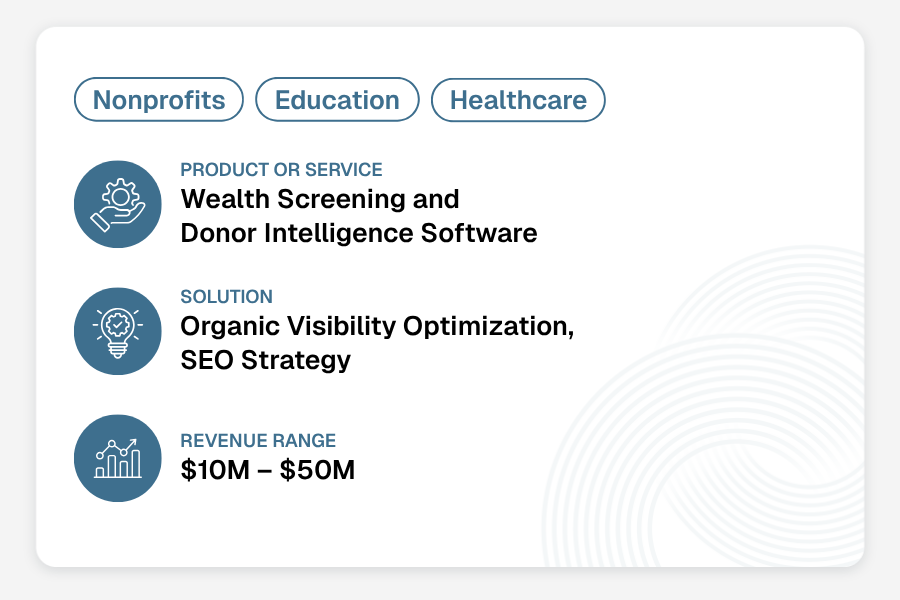Image resolution: width=900 pixels, height=600 pixels.
Task: Click the lightbulb screw base
Action: click(x=118, y=351)
